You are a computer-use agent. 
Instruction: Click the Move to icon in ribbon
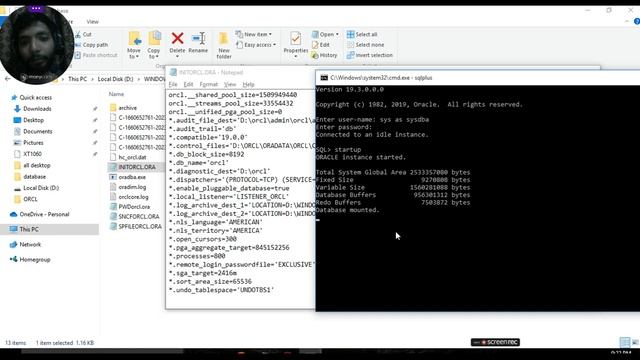click(x=134, y=44)
